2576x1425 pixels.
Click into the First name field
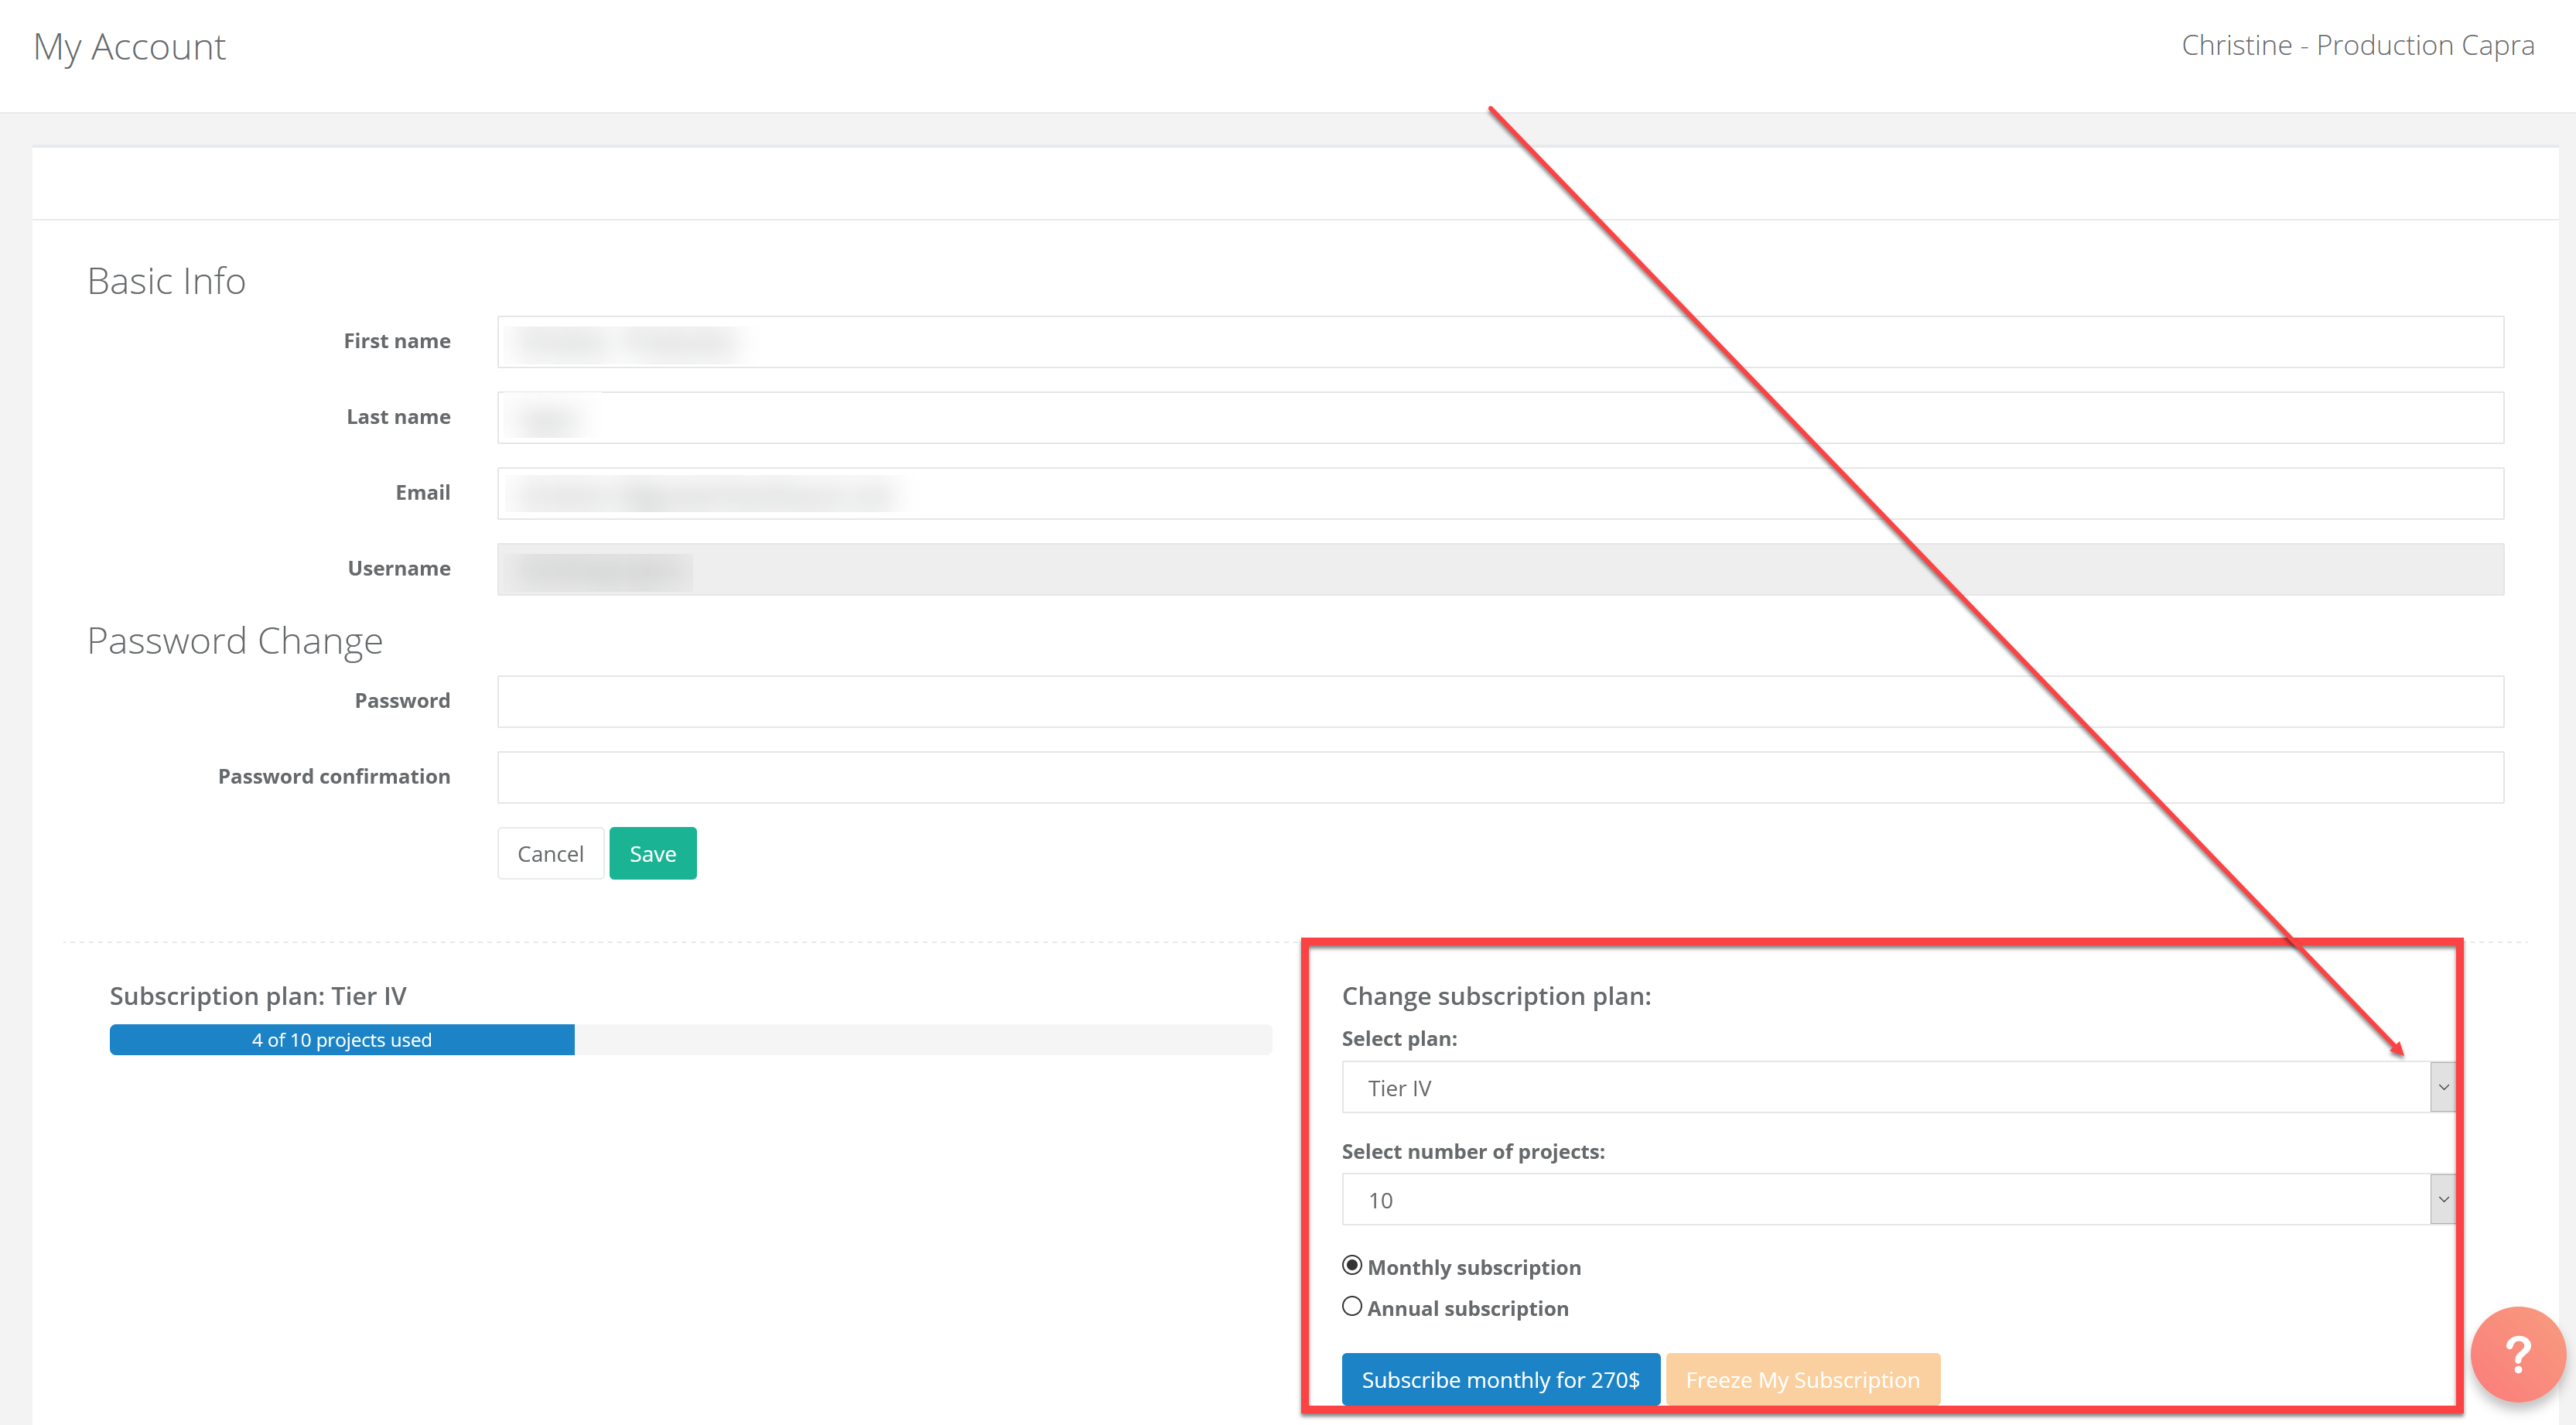(x=1500, y=342)
